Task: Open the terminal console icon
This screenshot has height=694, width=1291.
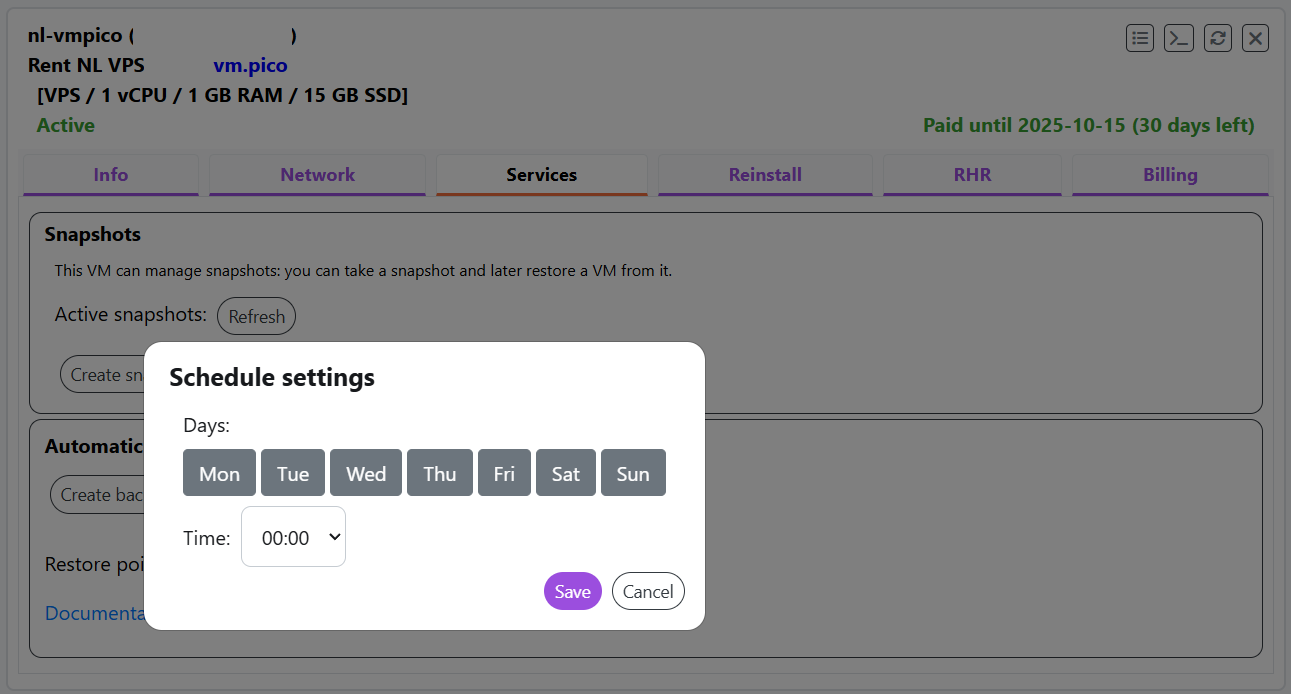Action: point(1179,38)
